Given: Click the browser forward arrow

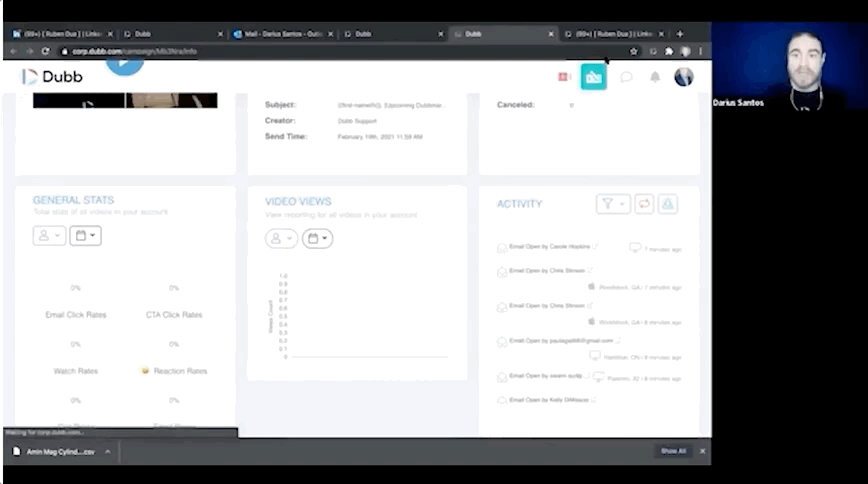Looking at the screenshot, I should tap(29, 51).
